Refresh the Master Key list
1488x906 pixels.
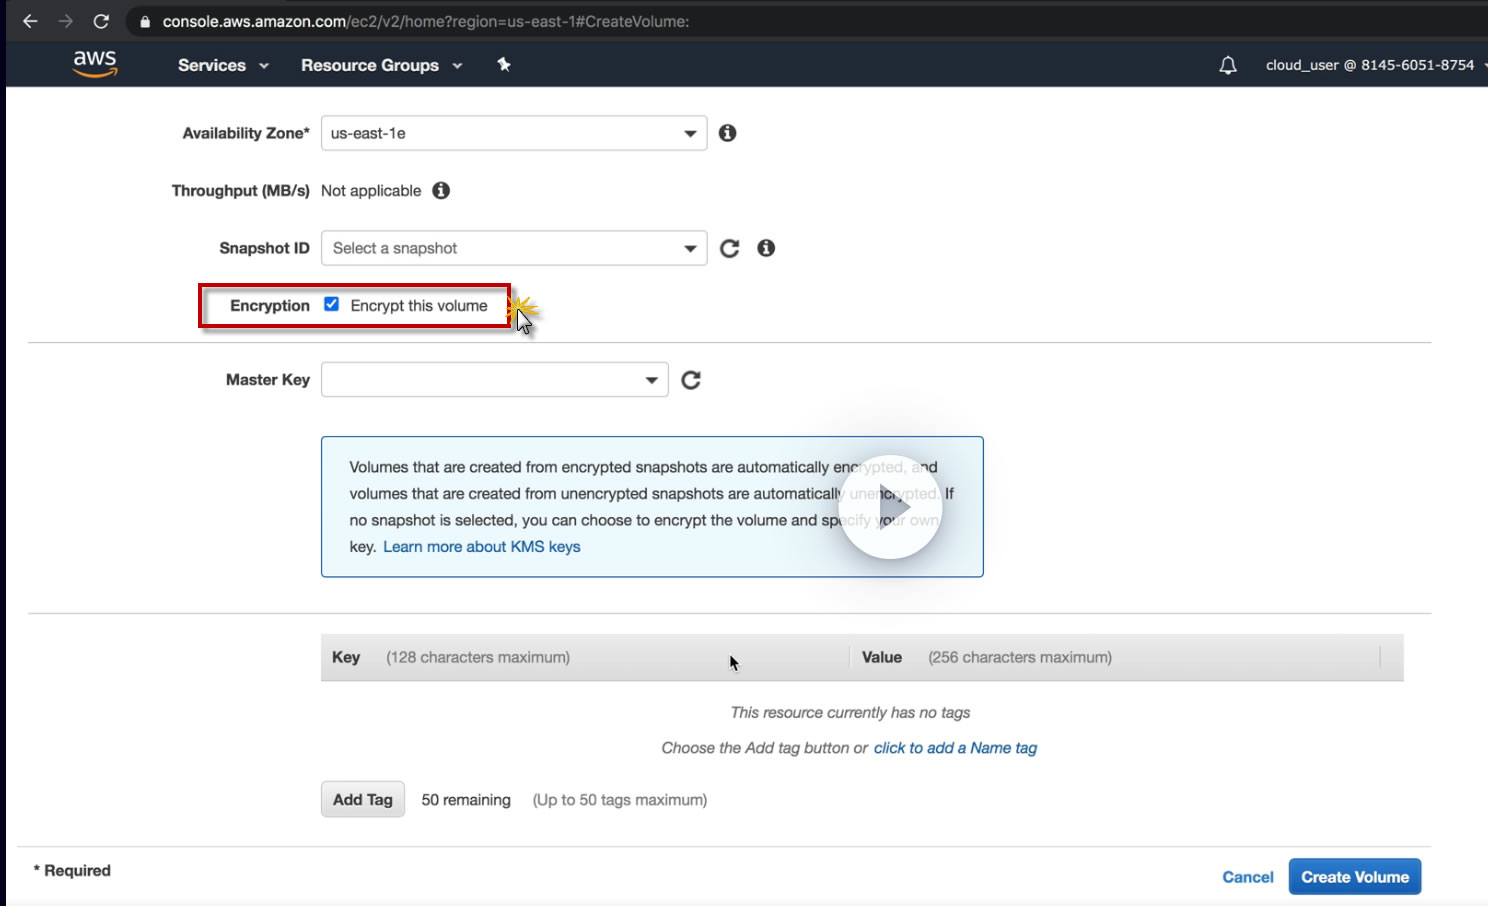click(x=691, y=380)
